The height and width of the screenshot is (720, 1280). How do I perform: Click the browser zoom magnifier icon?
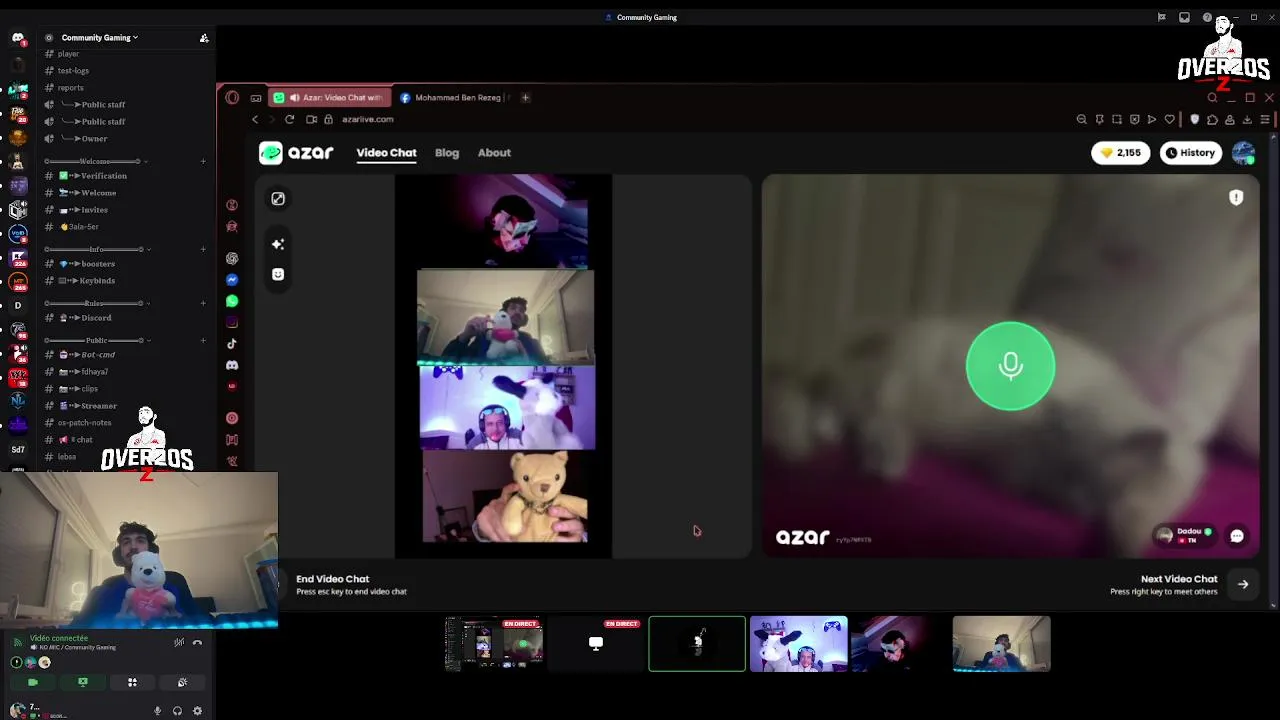pos(1081,119)
